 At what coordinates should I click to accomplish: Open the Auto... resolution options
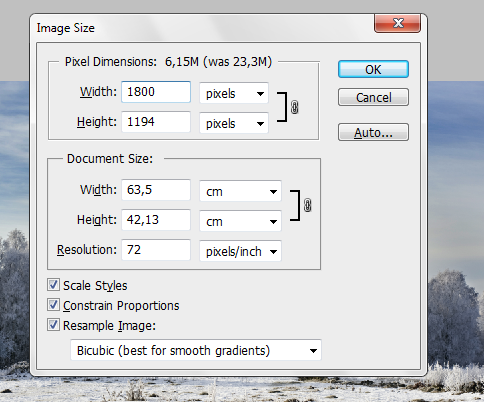373,132
